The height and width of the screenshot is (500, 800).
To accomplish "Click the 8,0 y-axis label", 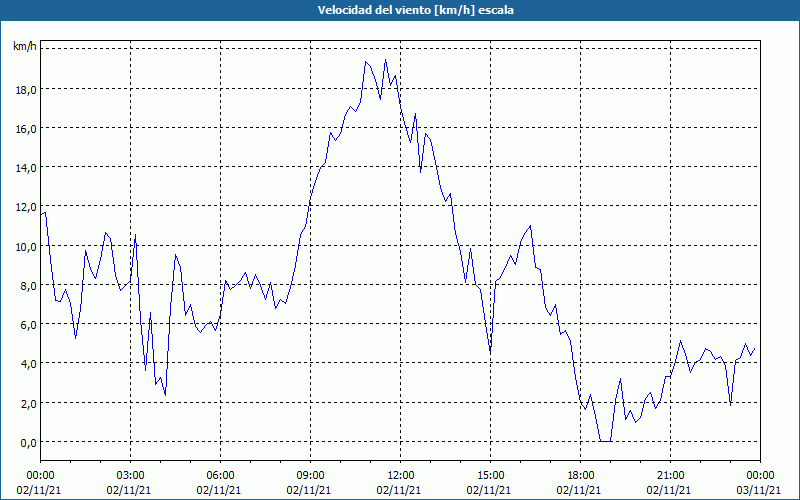I will coord(28,286).
